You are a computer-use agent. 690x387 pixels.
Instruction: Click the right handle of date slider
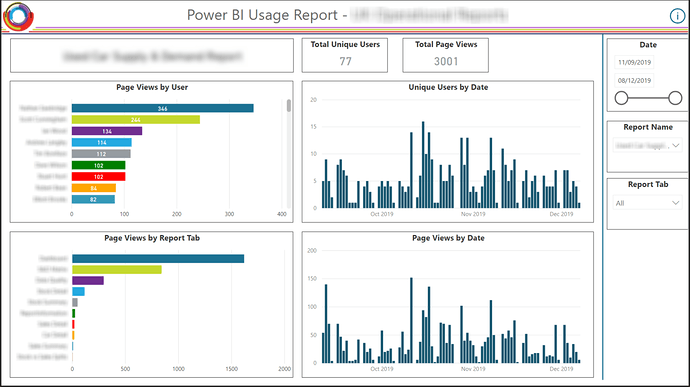tap(675, 98)
